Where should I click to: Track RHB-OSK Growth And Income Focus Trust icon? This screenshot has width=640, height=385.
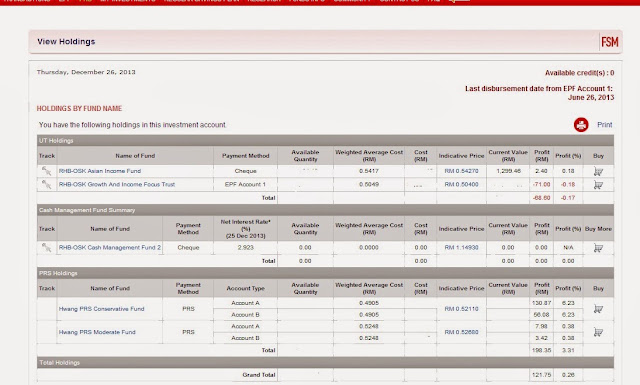(47, 185)
